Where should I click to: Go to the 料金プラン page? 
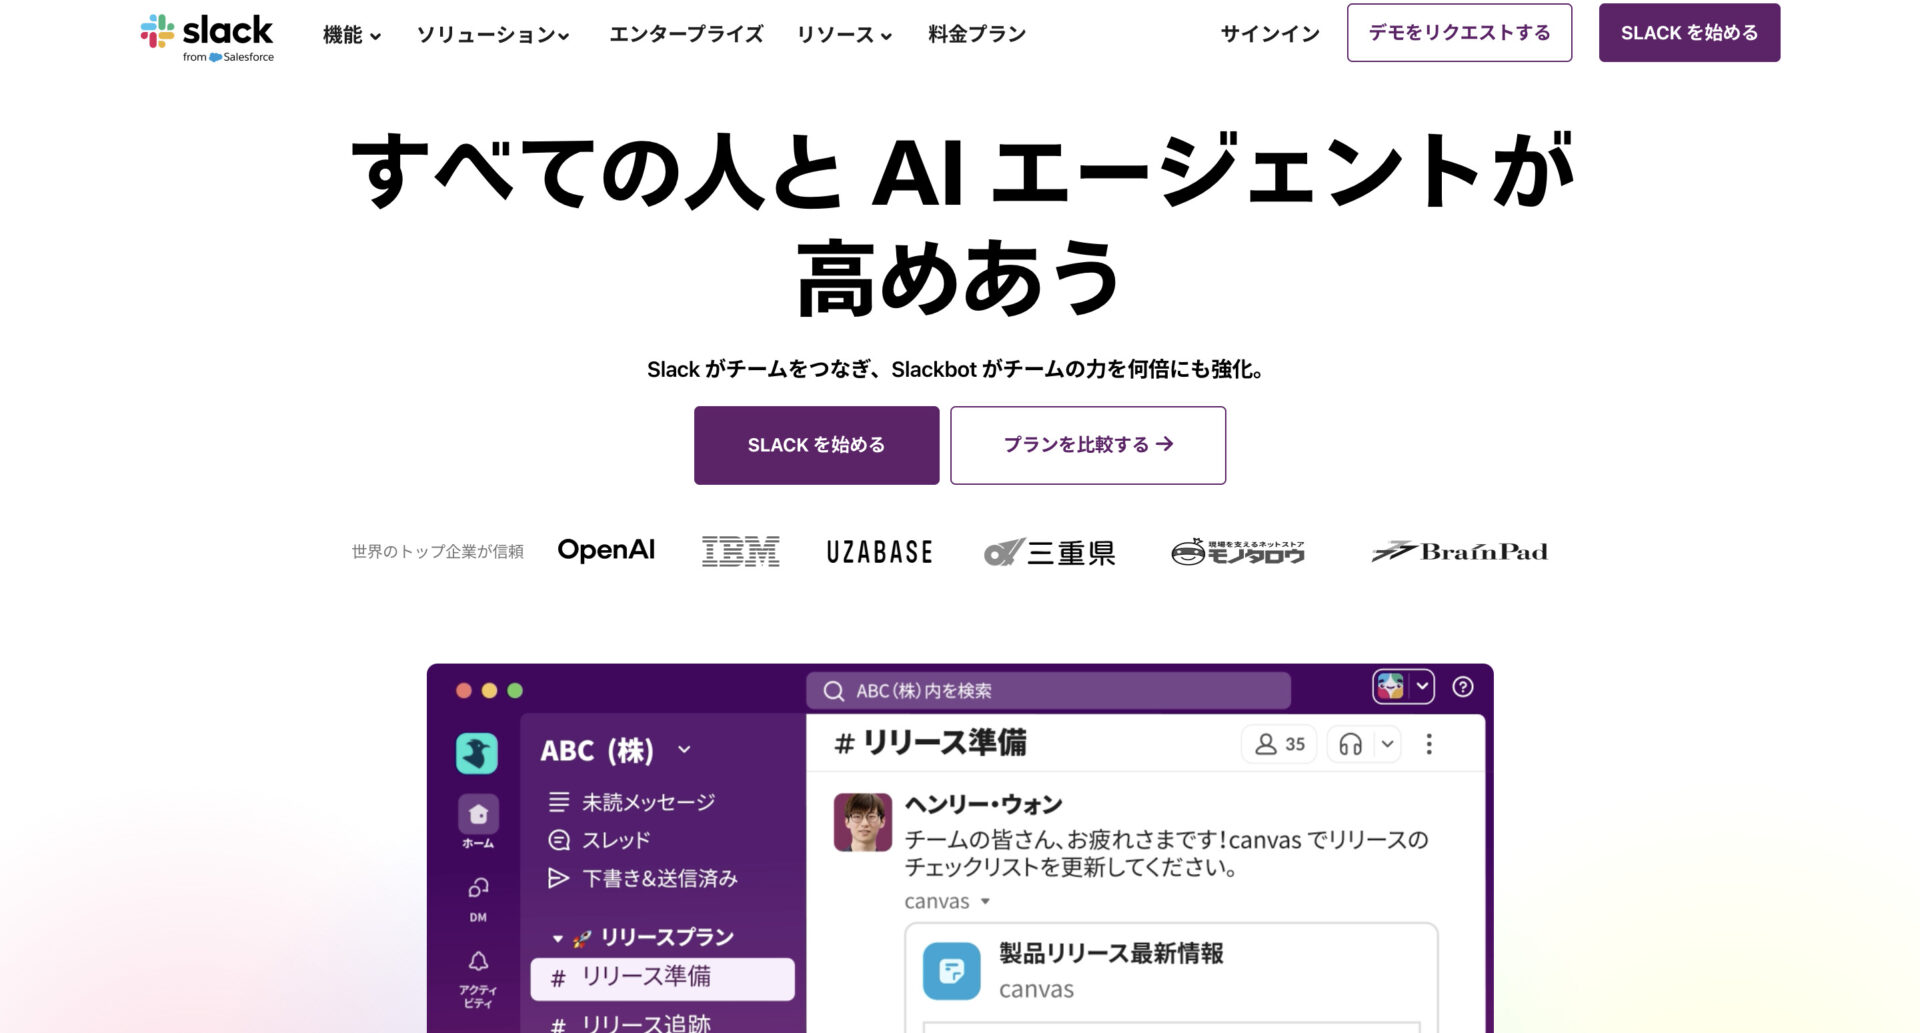click(x=977, y=35)
